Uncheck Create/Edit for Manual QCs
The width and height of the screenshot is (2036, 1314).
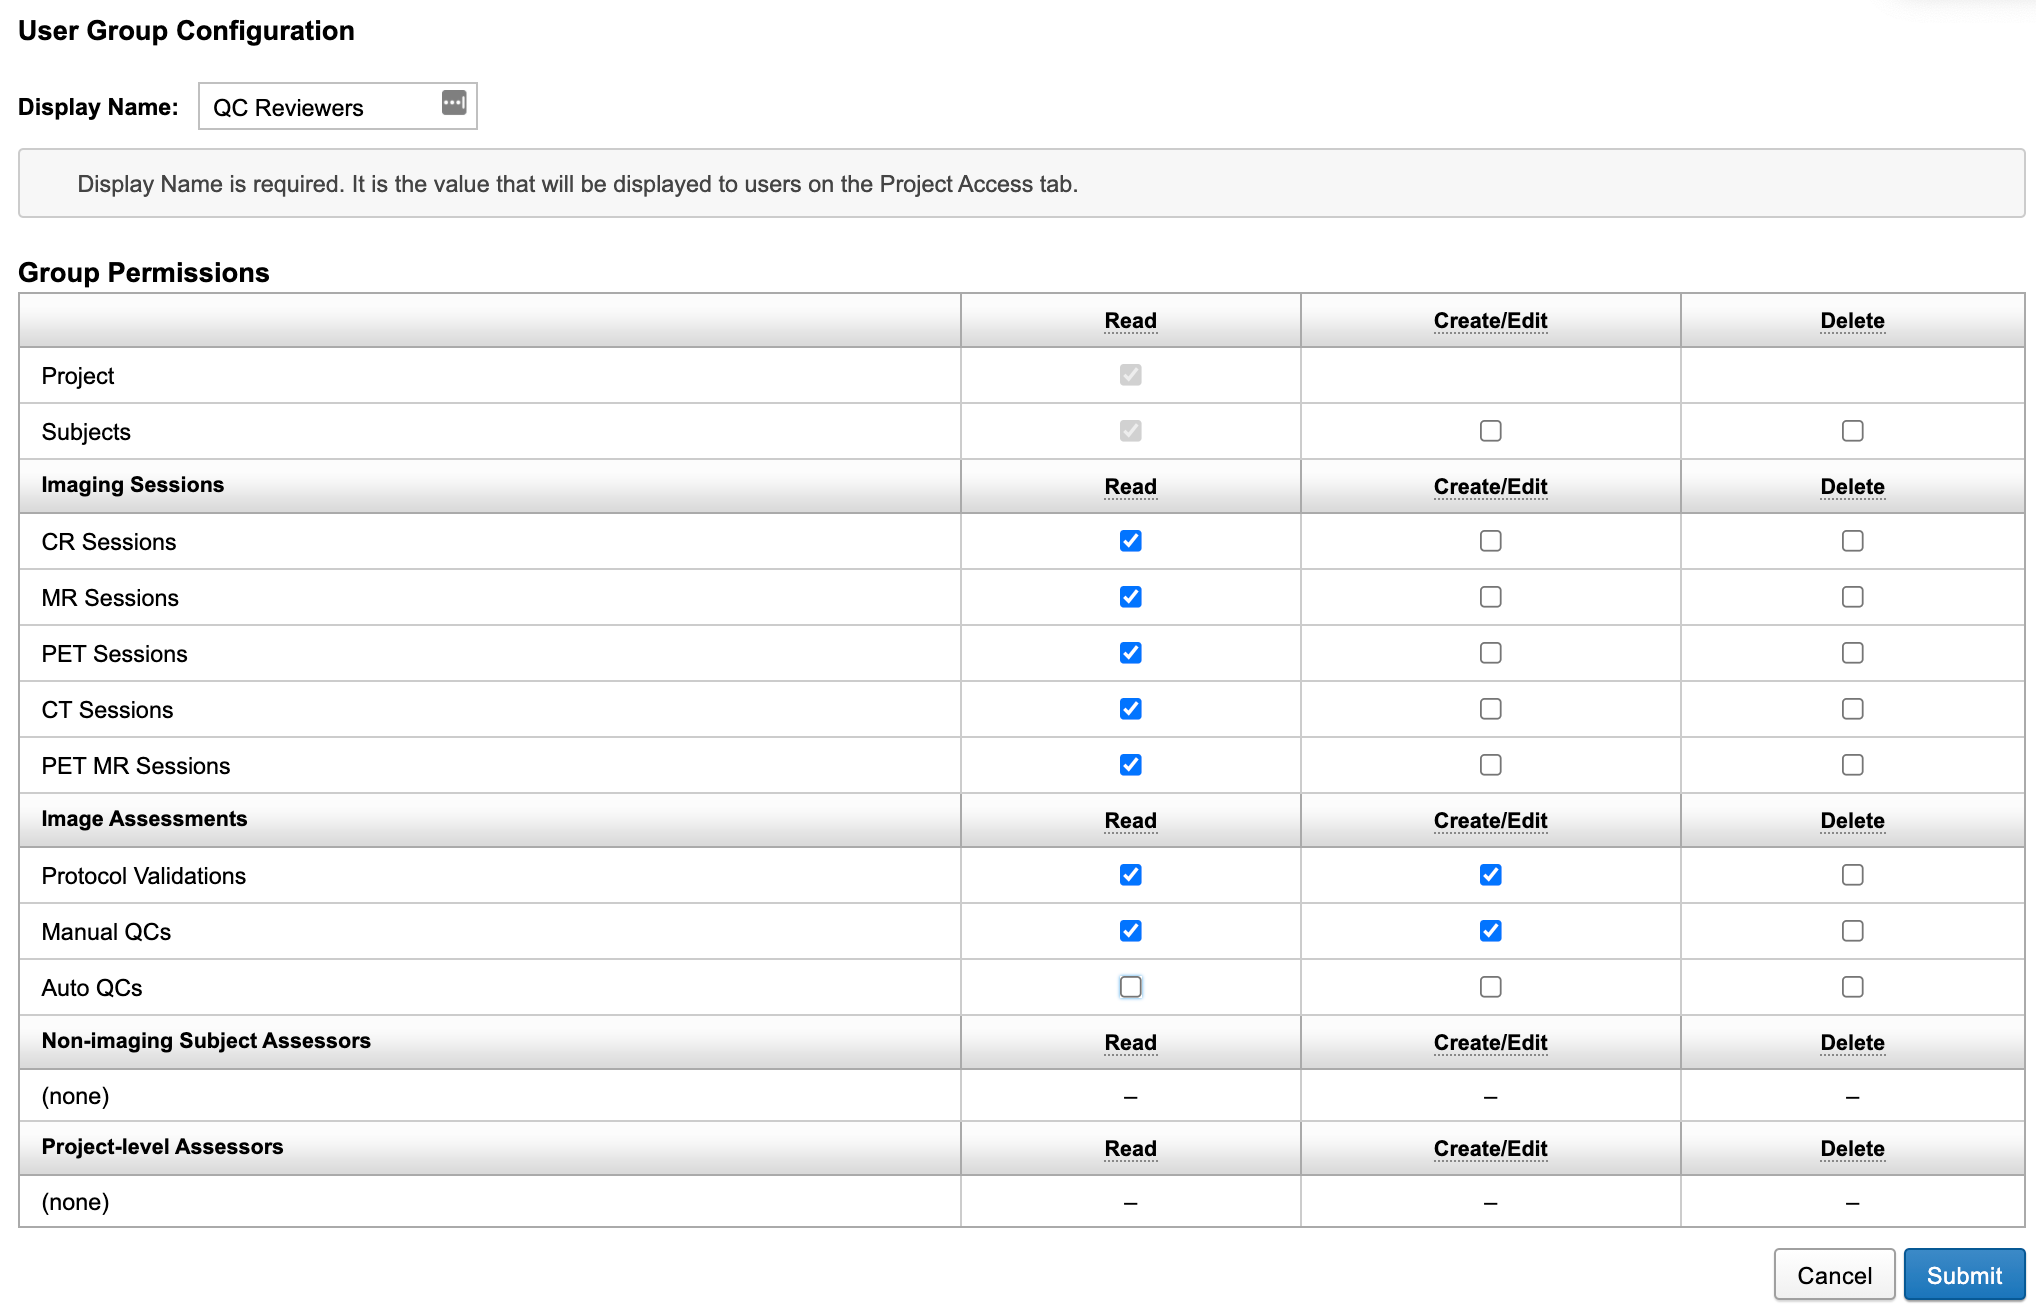coord(1490,931)
